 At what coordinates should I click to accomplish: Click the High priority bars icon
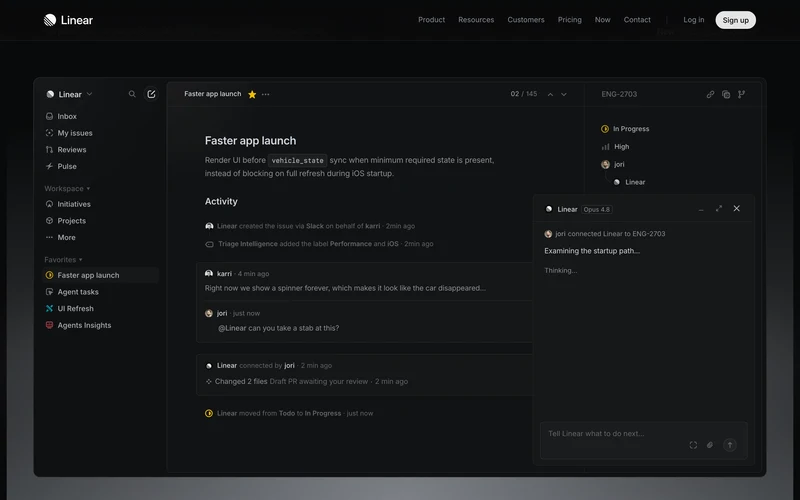click(x=605, y=147)
